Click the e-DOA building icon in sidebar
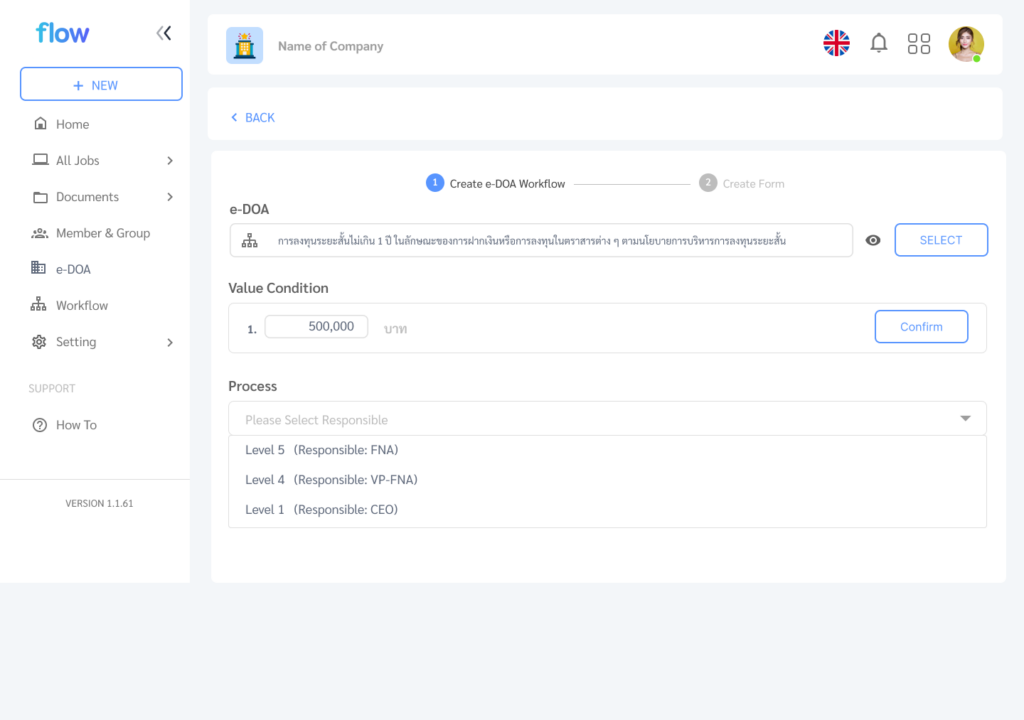The height and width of the screenshot is (720, 1024). (39, 268)
